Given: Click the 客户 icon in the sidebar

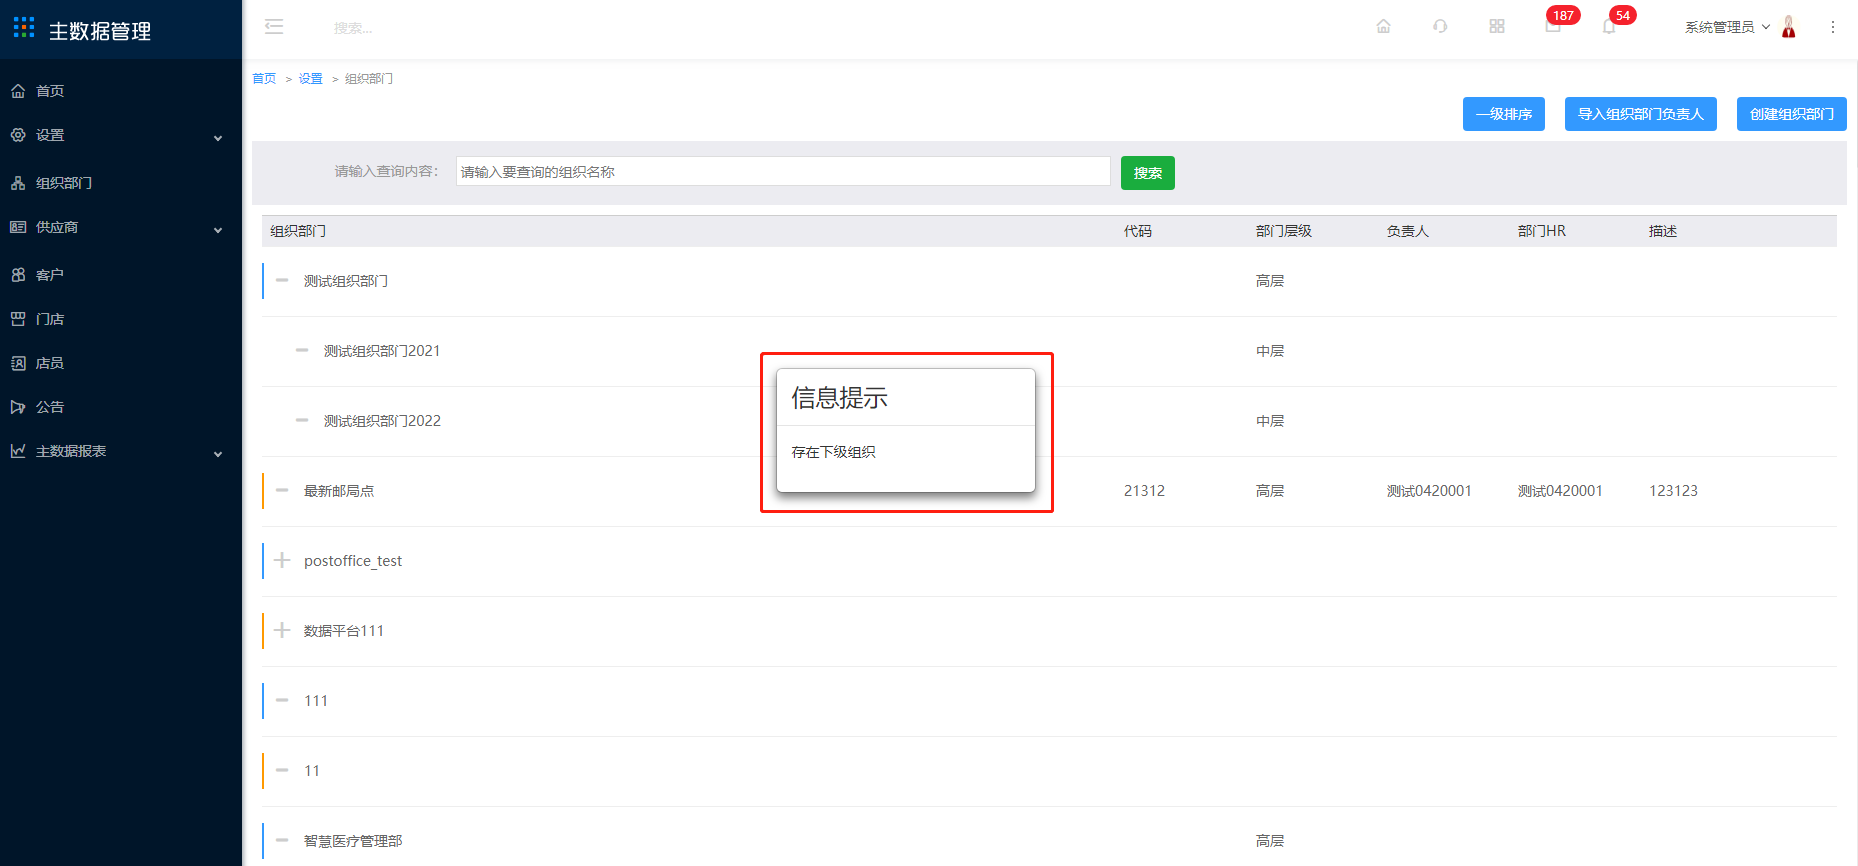Looking at the screenshot, I should click(18, 275).
